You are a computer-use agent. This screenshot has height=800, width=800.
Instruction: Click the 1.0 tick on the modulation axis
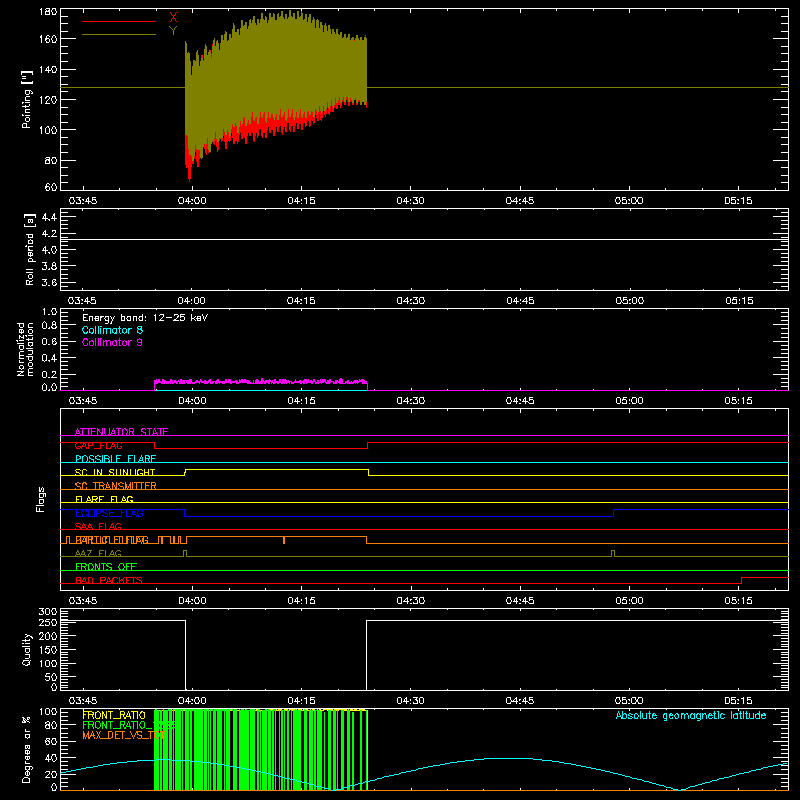(49, 312)
